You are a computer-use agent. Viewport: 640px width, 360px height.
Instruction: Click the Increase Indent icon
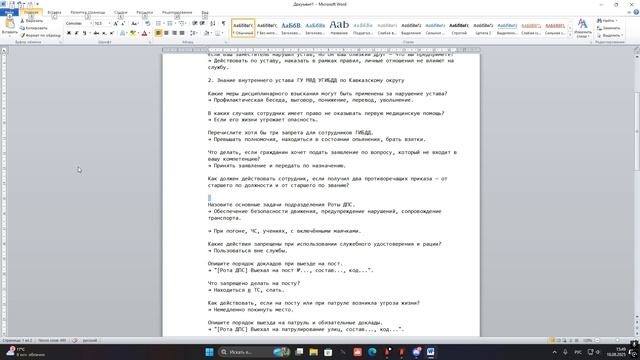click(202, 24)
